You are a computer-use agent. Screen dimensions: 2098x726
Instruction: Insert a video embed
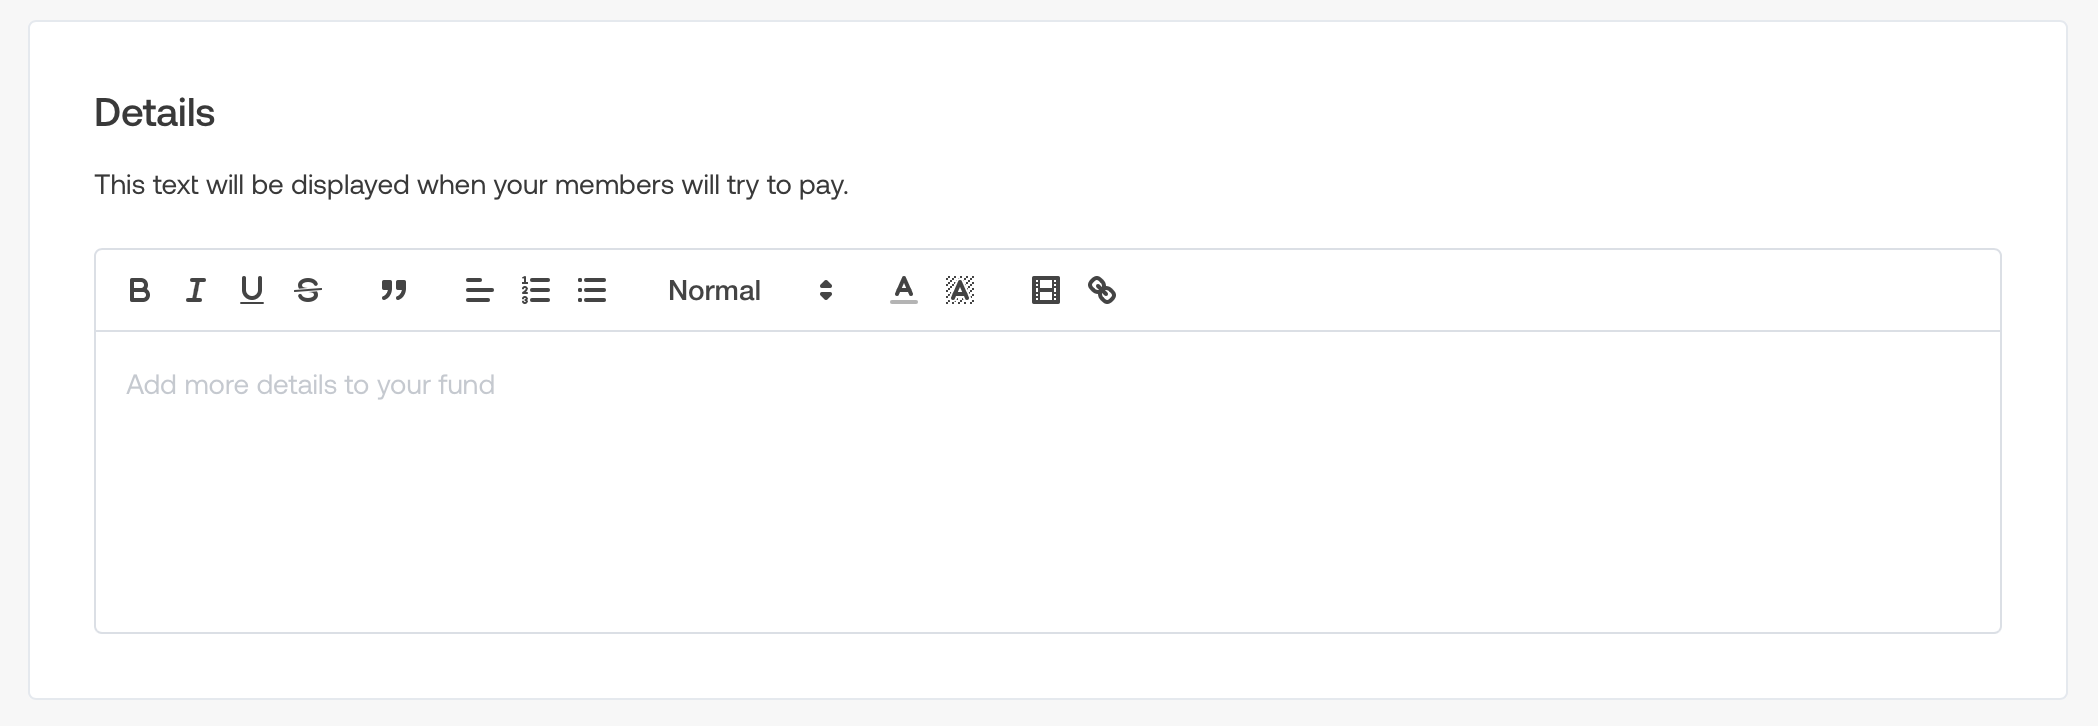pos(1046,291)
